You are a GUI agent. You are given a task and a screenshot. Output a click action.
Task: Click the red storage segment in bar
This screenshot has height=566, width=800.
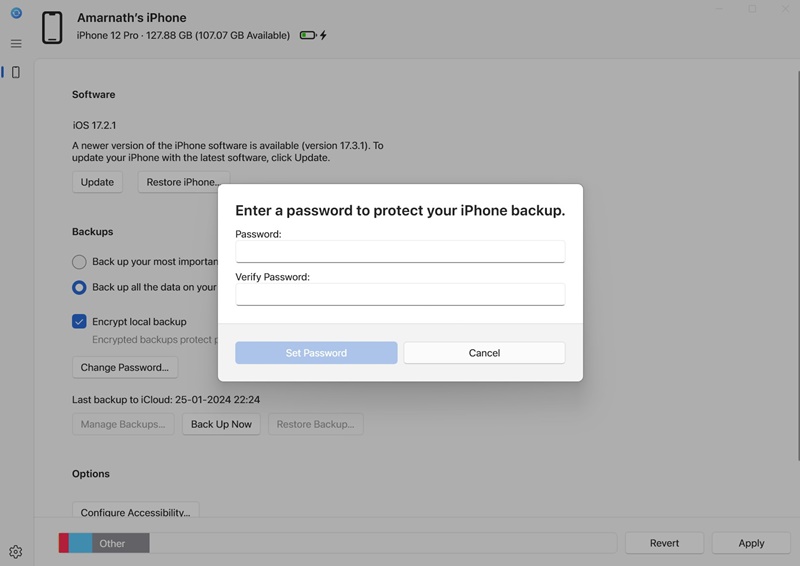[x=64, y=543]
